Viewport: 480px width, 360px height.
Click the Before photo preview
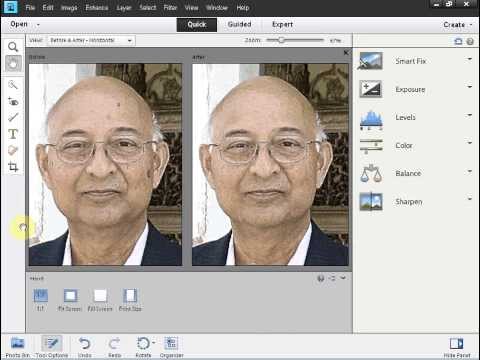pos(105,164)
